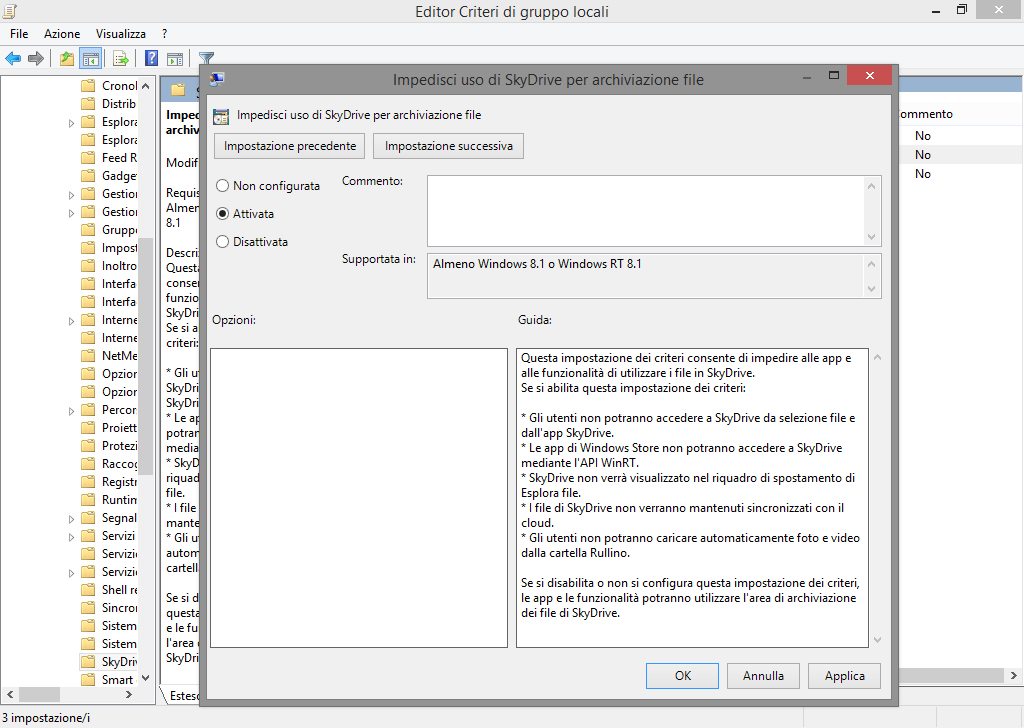Select the 'Non configurata' radio option
The height and width of the screenshot is (728, 1024).
(222, 186)
